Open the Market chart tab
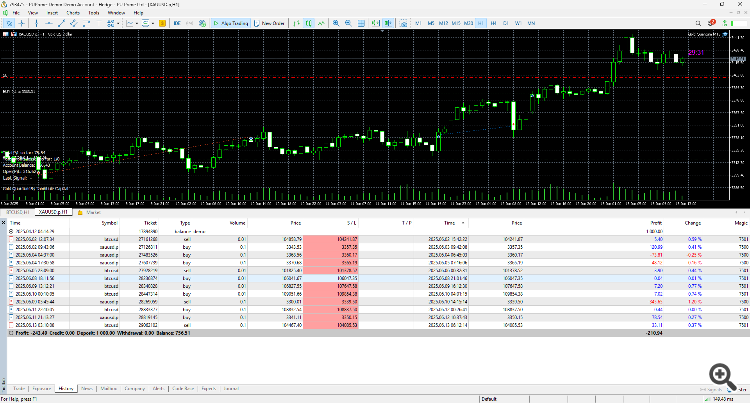750x403 pixels. [89, 212]
